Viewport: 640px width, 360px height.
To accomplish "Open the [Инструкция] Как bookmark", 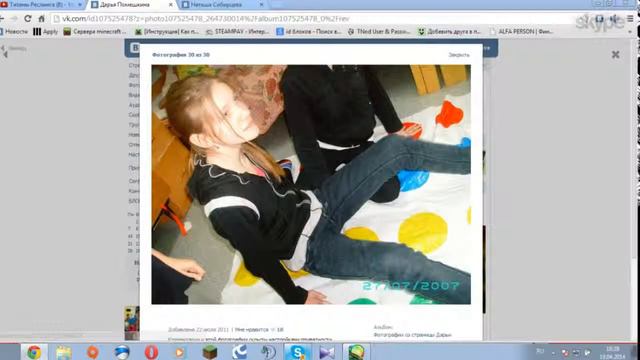I will (167, 31).
